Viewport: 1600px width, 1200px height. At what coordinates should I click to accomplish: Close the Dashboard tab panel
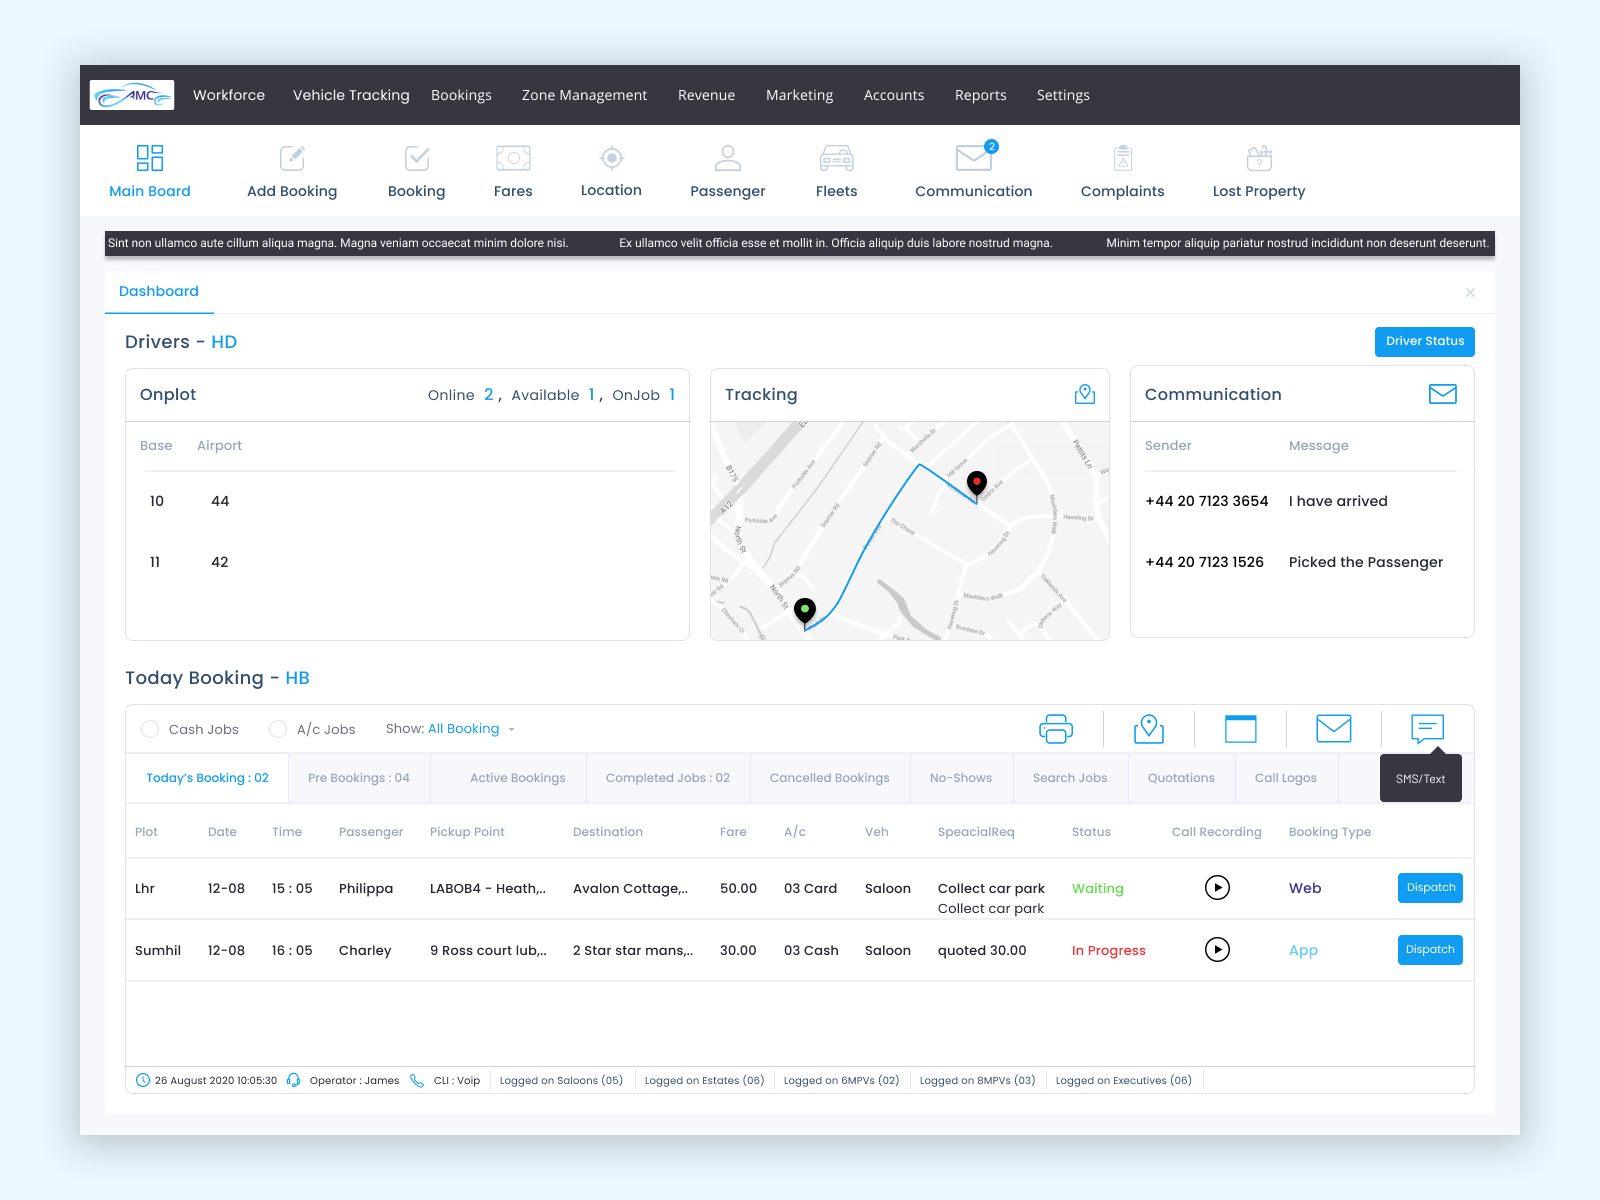(x=1470, y=293)
